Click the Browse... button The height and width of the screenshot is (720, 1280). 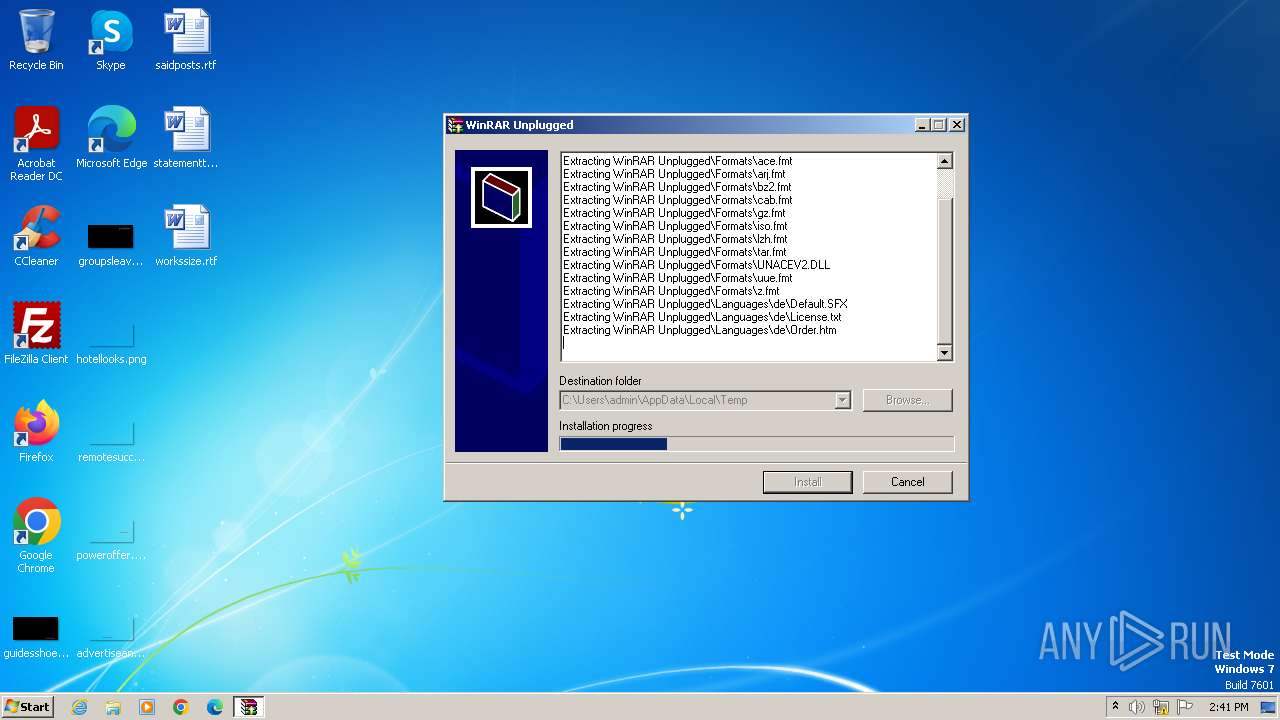tap(907, 400)
